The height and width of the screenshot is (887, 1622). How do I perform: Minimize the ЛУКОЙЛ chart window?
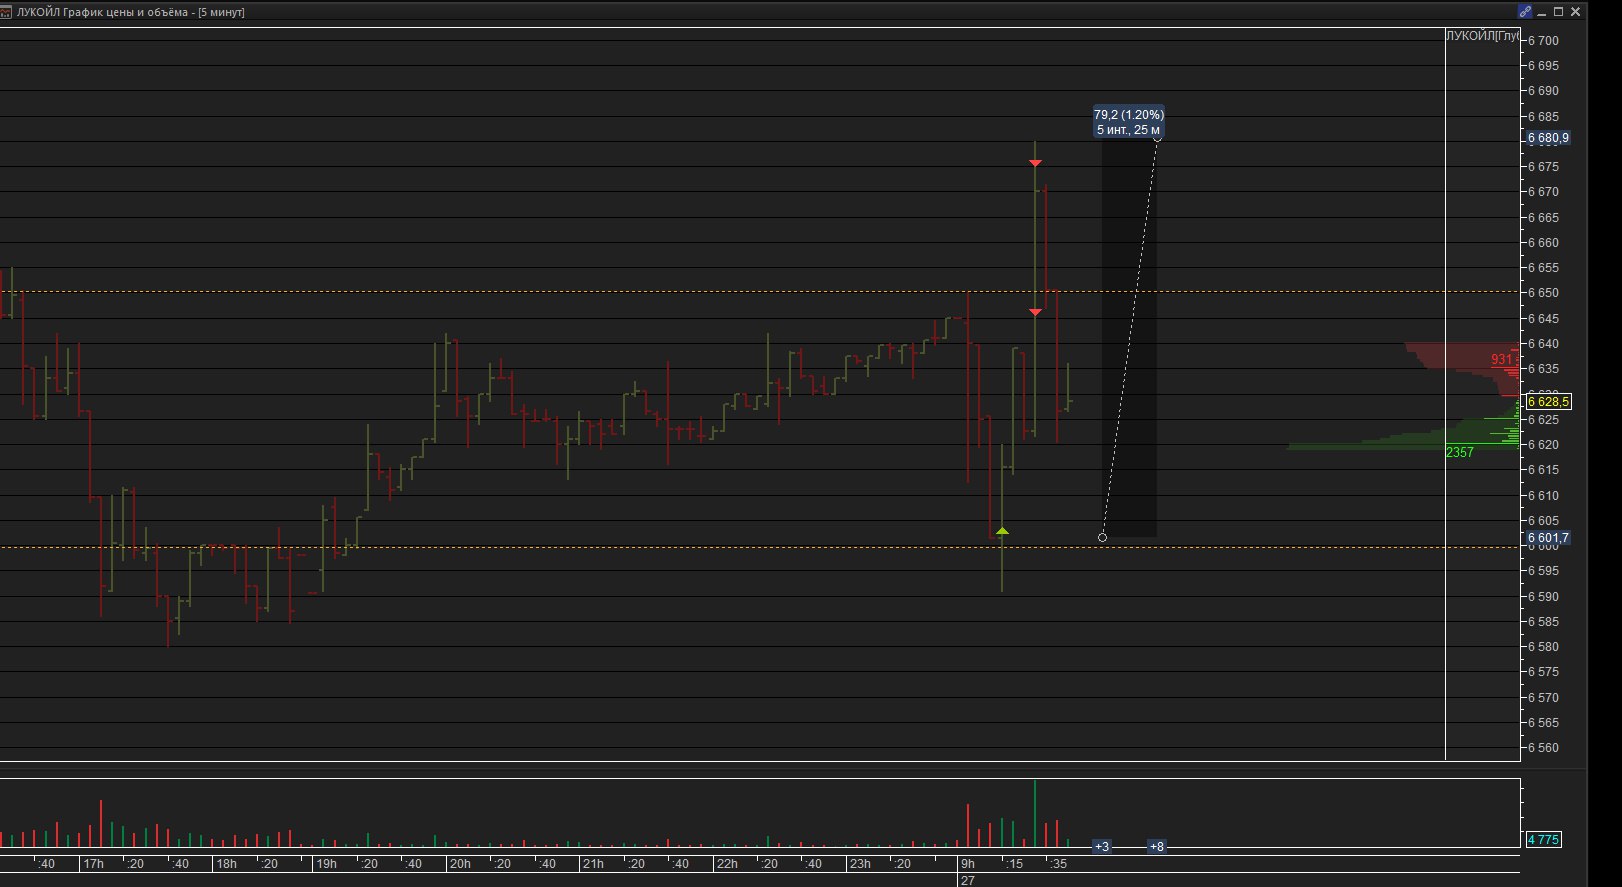1541,12
